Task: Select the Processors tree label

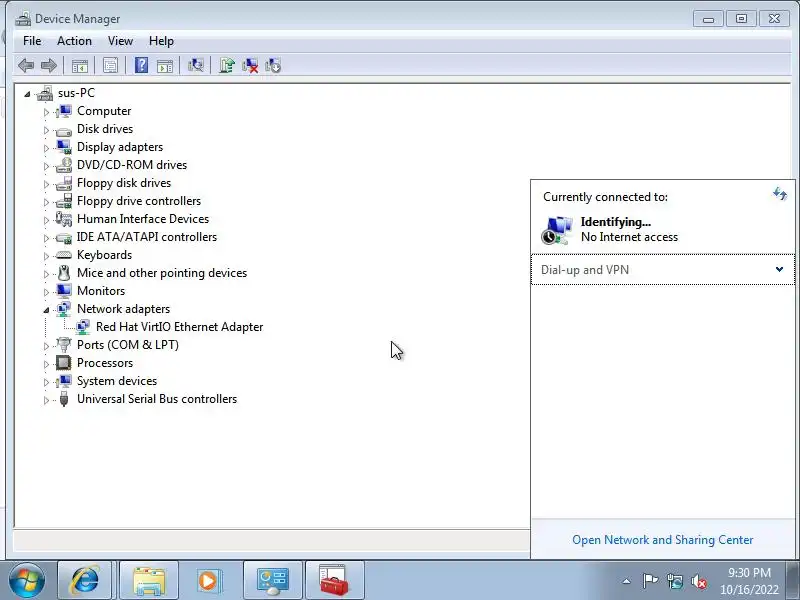Action: tap(105, 363)
